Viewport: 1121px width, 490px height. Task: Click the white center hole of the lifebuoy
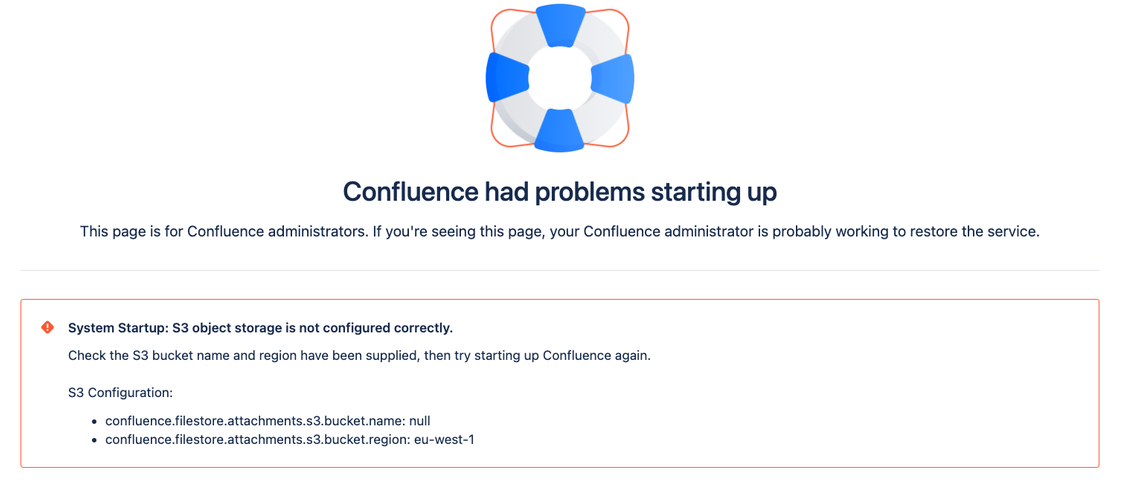click(x=560, y=78)
